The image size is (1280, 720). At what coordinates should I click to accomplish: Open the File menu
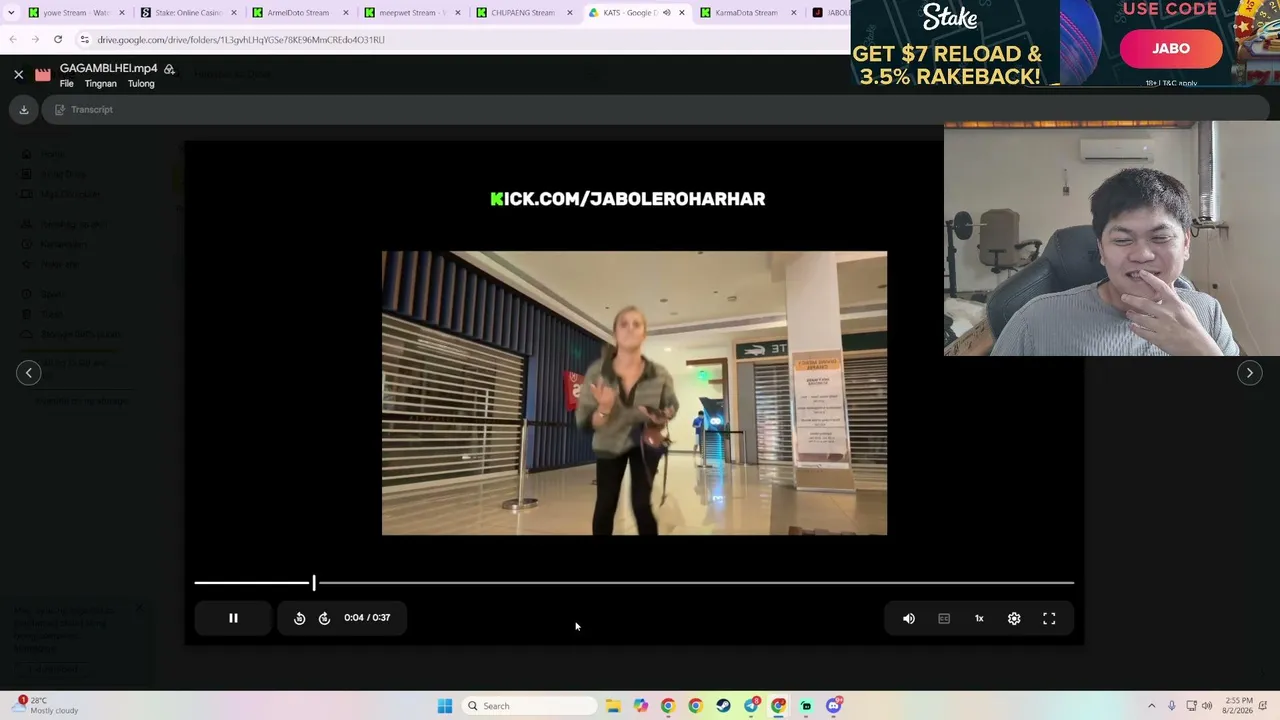pyautogui.click(x=67, y=84)
